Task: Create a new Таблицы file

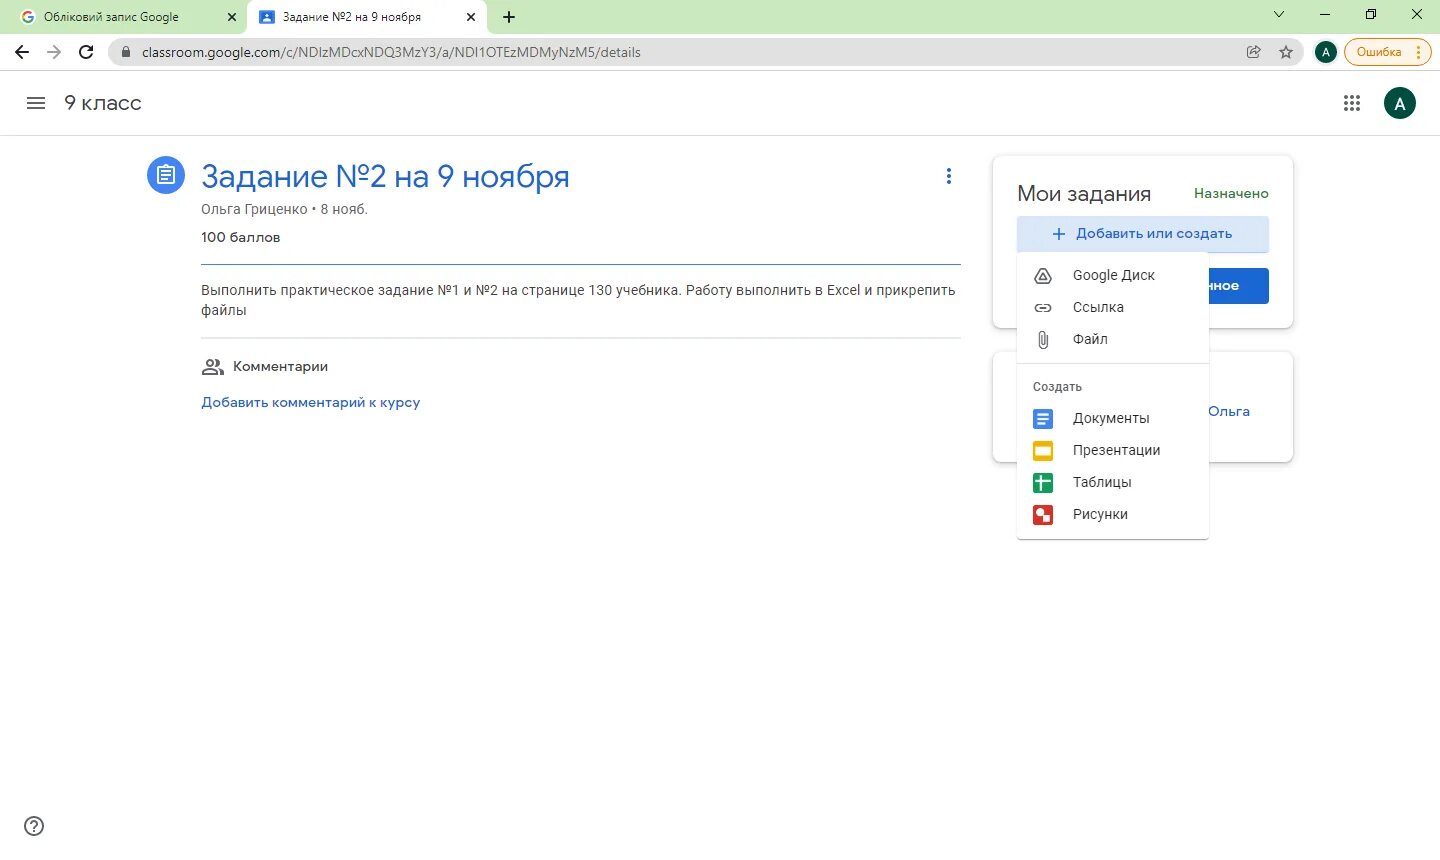Action: click(x=1113, y=483)
